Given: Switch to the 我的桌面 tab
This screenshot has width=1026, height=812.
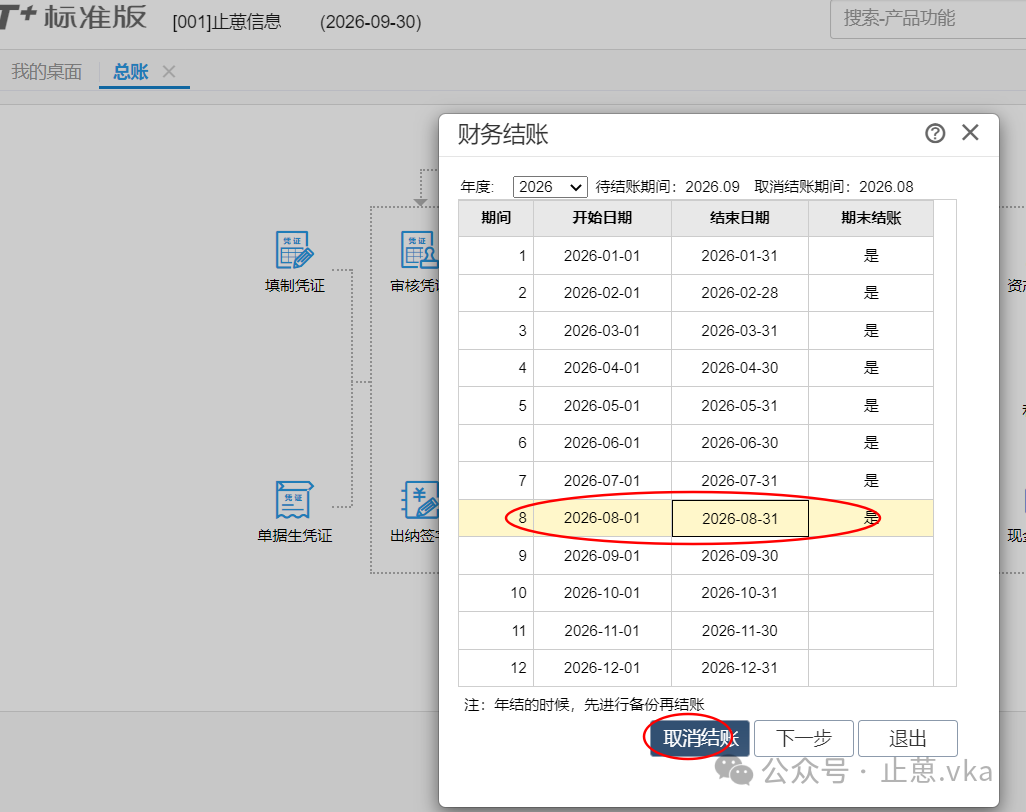Looking at the screenshot, I should pyautogui.click(x=46, y=71).
